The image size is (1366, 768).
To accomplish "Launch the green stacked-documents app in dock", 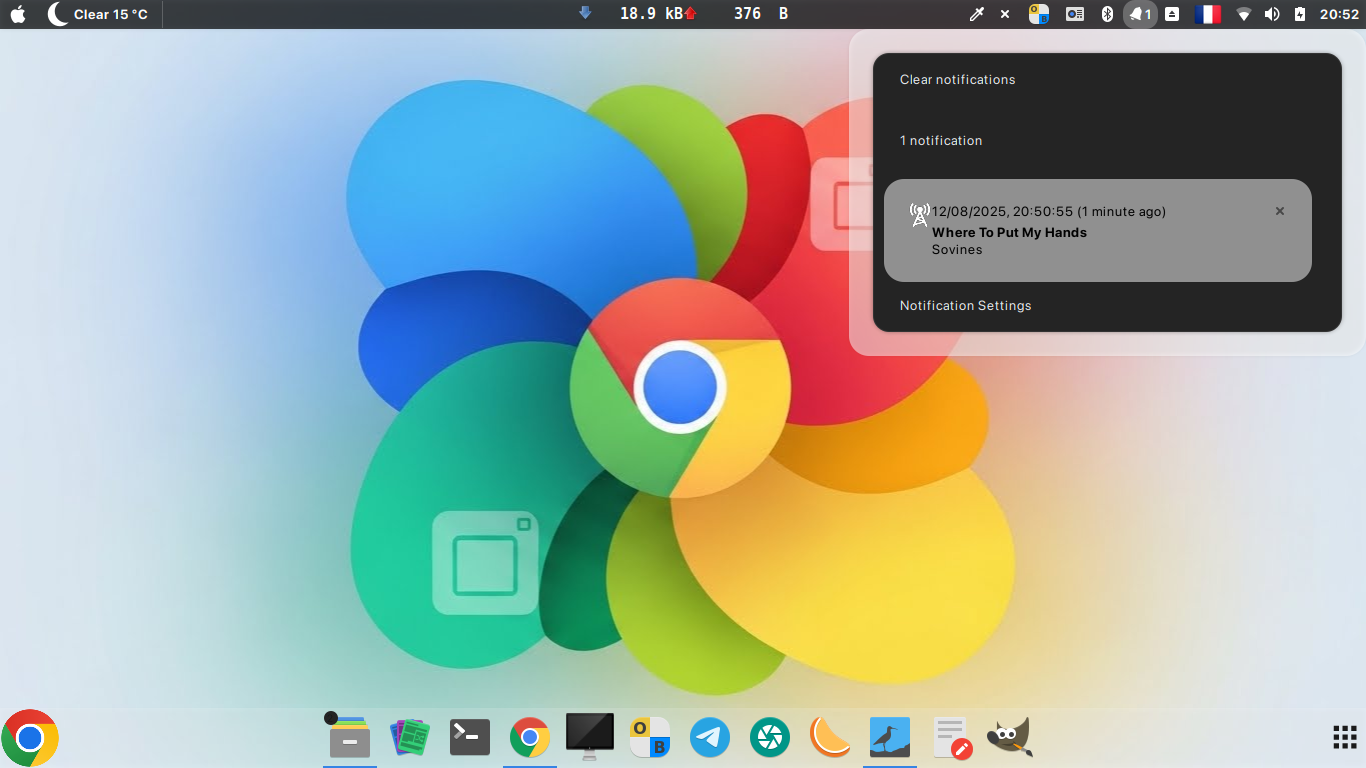I will tap(410, 739).
